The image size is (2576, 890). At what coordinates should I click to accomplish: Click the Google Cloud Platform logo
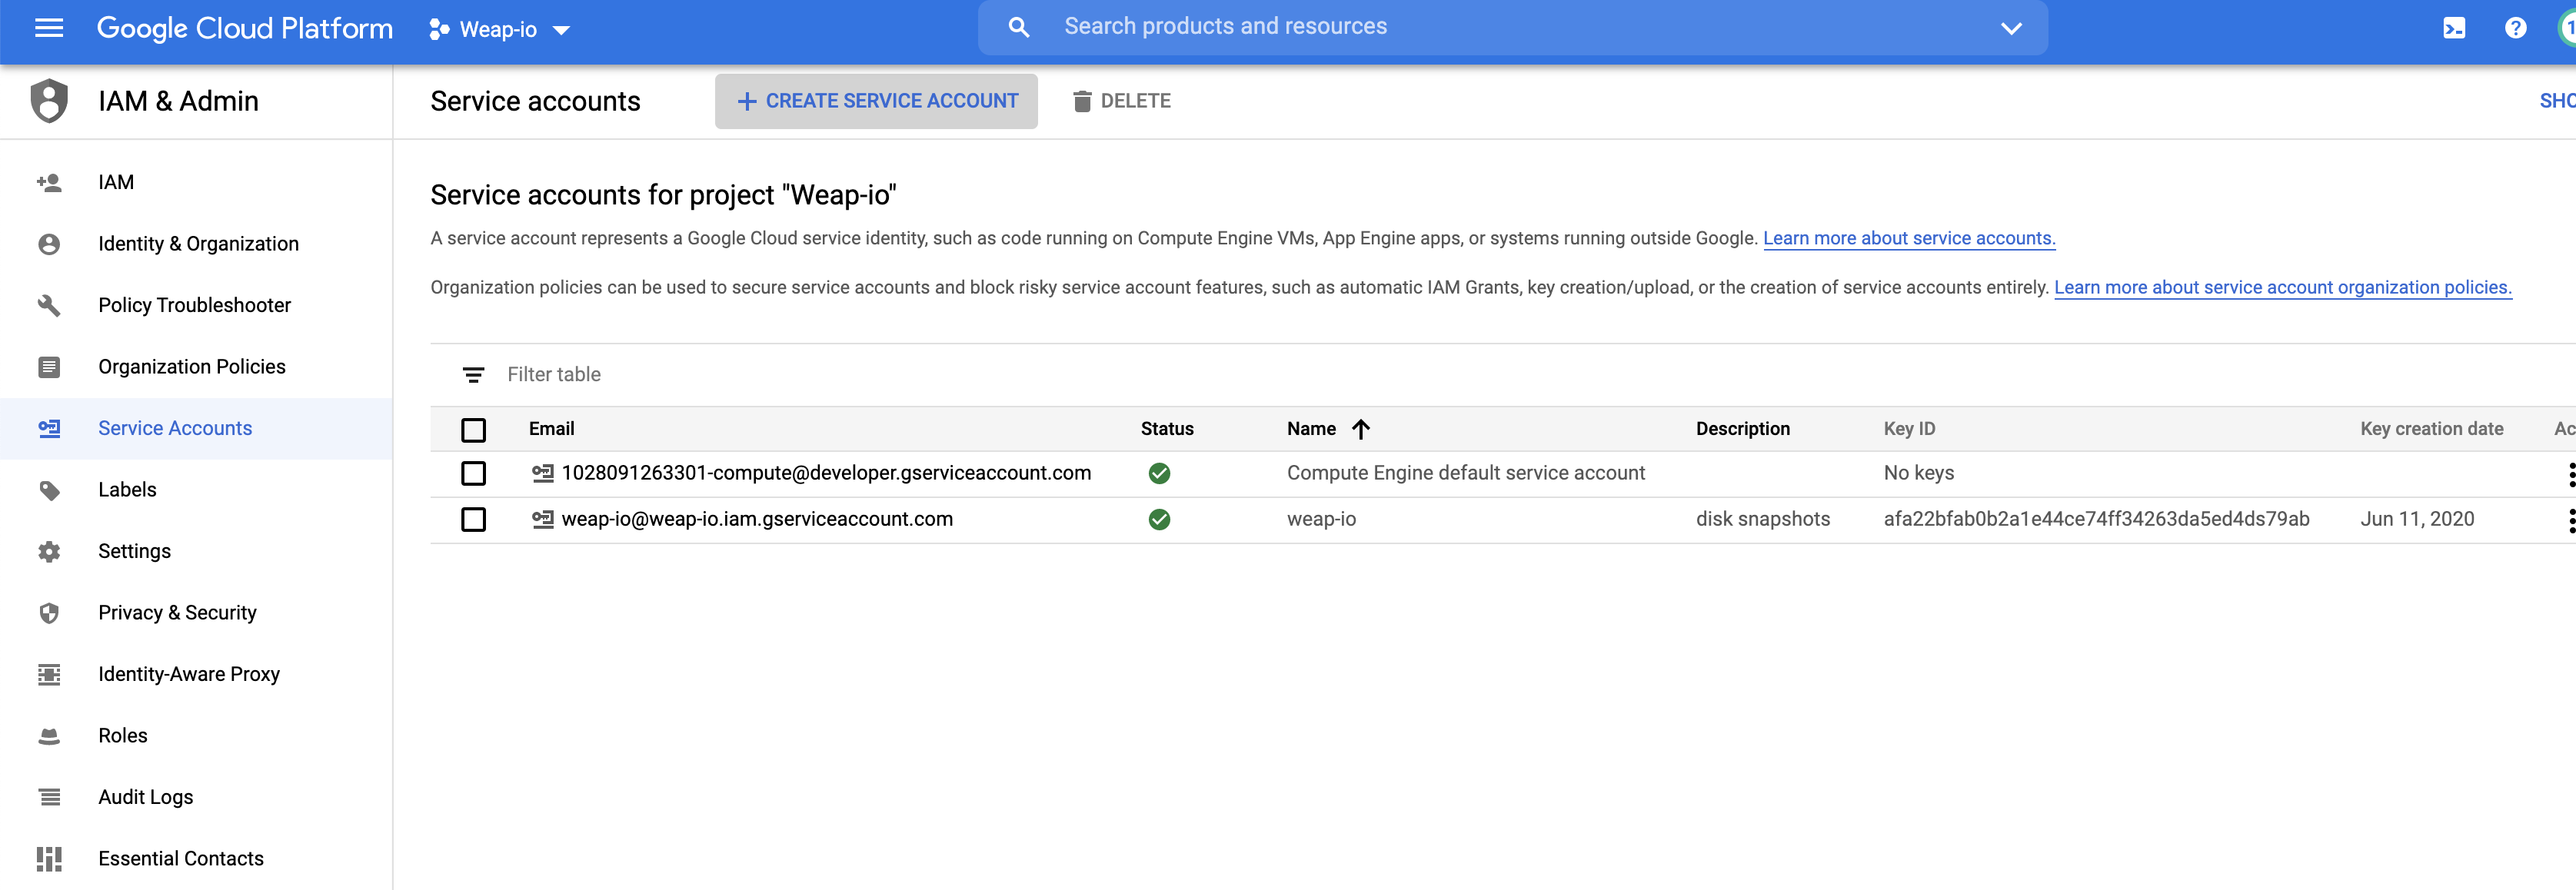(x=244, y=28)
